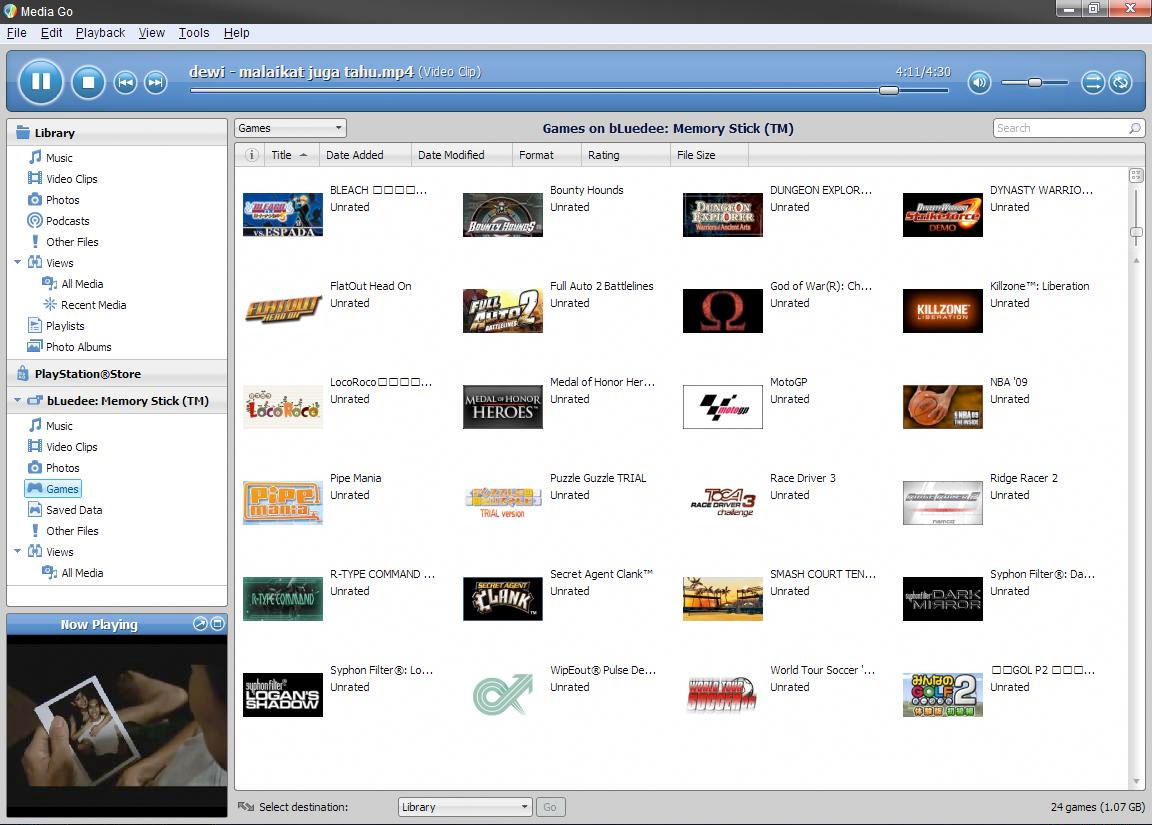This screenshot has width=1152, height=825.
Task: Open Photos on the Memory Stick
Action: [54, 468]
